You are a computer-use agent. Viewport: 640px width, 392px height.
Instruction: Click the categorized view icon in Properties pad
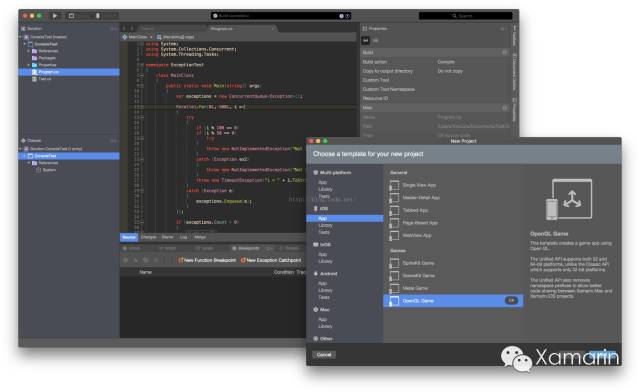366,40
